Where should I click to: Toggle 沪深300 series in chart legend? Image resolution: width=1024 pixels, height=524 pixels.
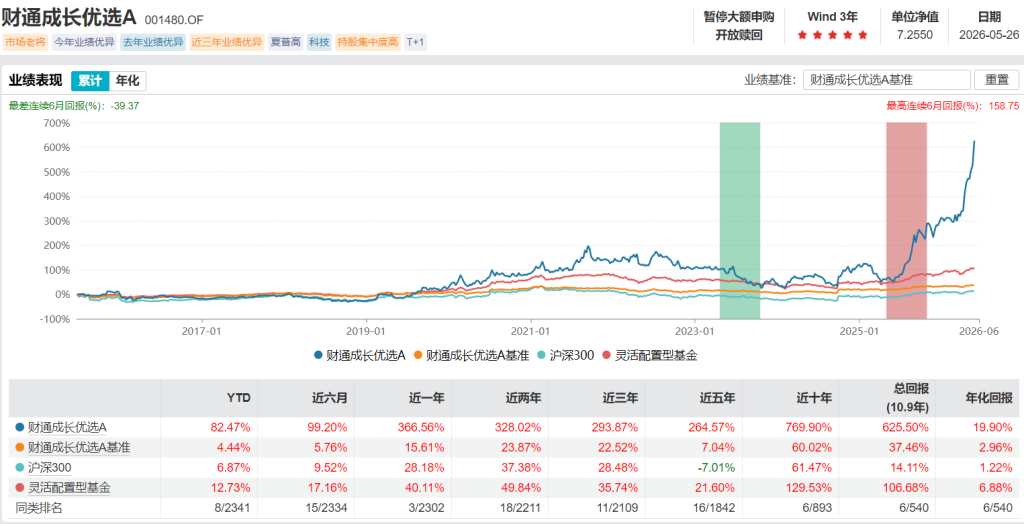(x=564, y=355)
